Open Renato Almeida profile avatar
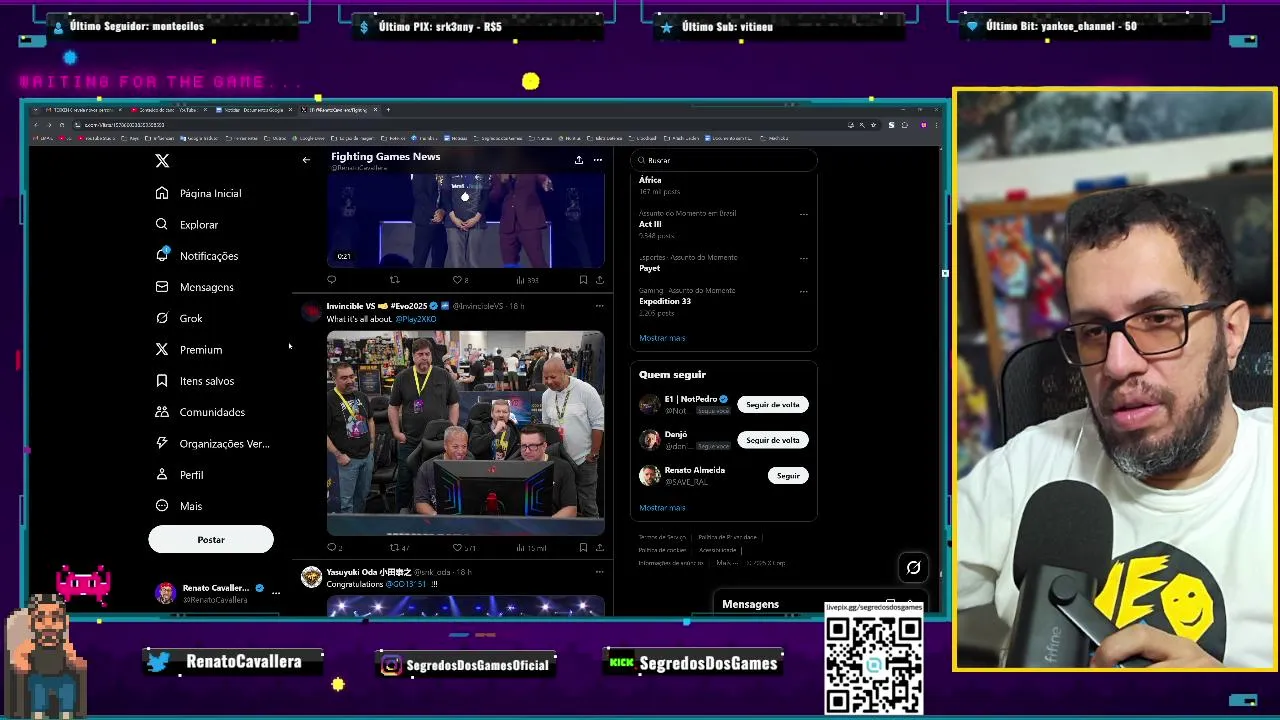Viewport: 1280px width, 720px height. (x=650, y=476)
